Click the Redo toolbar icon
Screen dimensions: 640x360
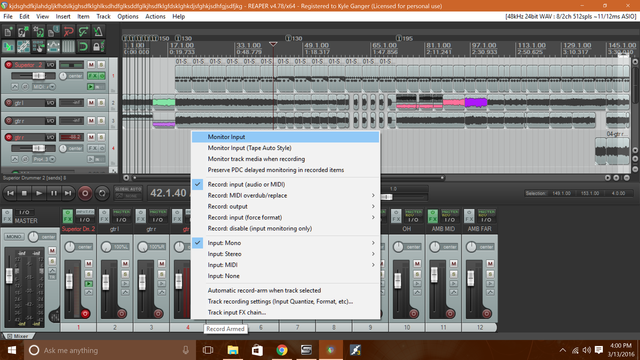pos(83,31)
